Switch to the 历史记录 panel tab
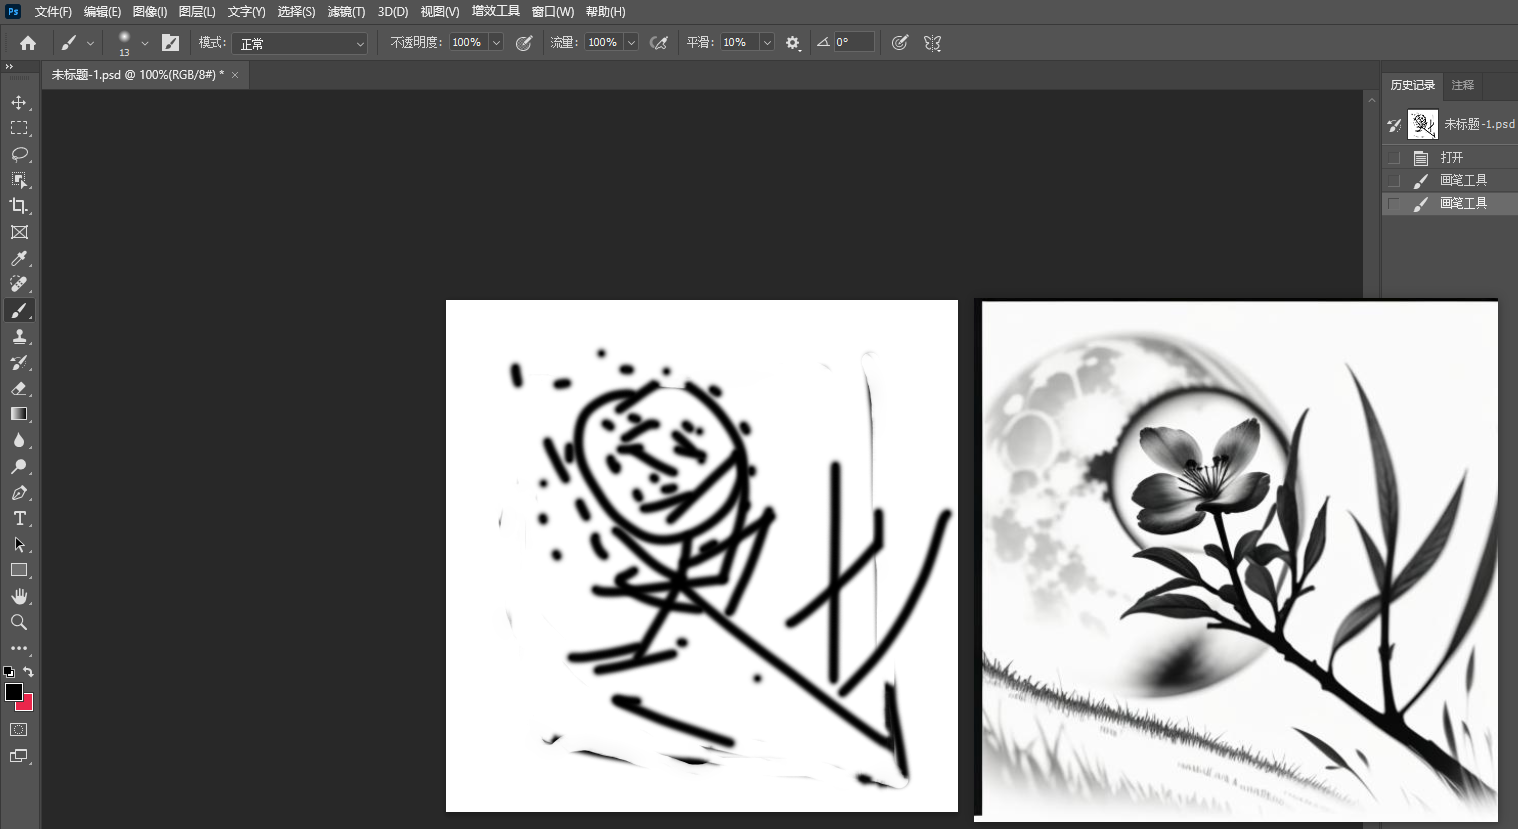 pyautogui.click(x=1412, y=85)
